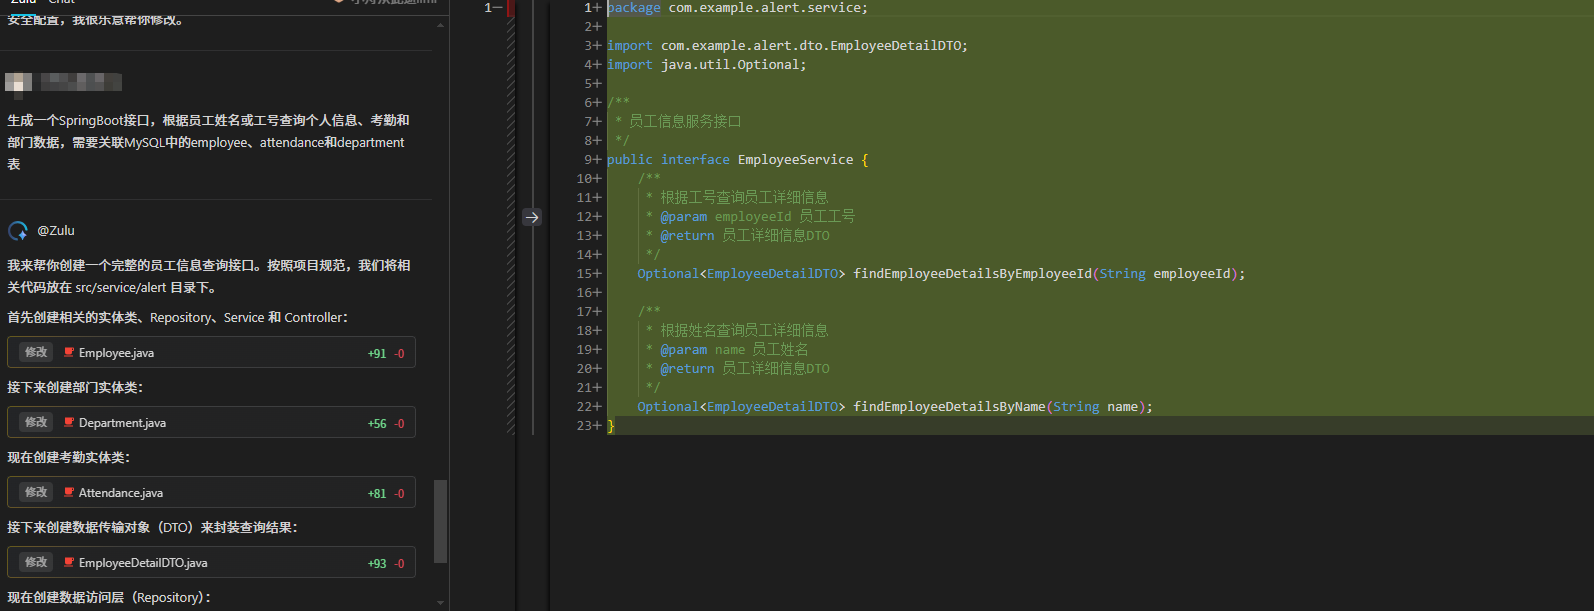Click the @Zulu name label
1594x611 pixels.
point(56,230)
